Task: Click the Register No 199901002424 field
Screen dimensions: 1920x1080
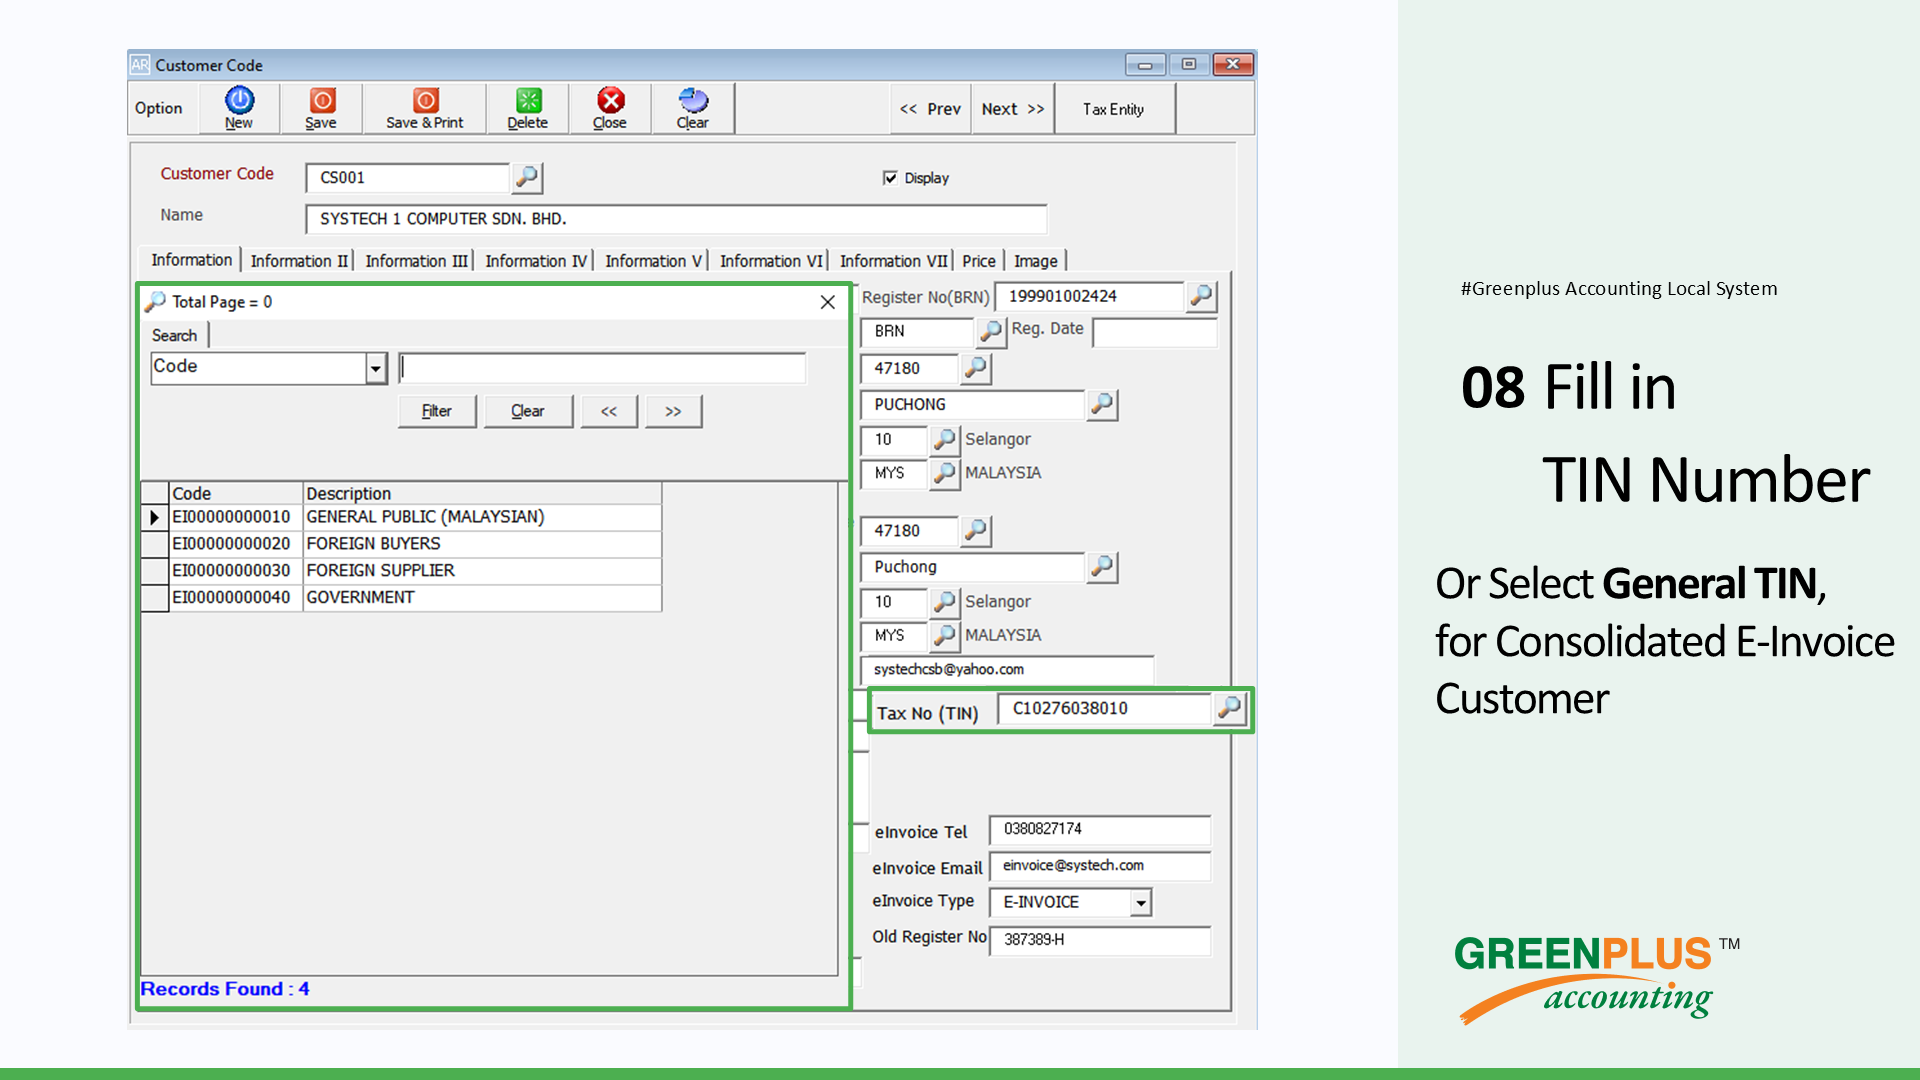Action: (x=1089, y=296)
